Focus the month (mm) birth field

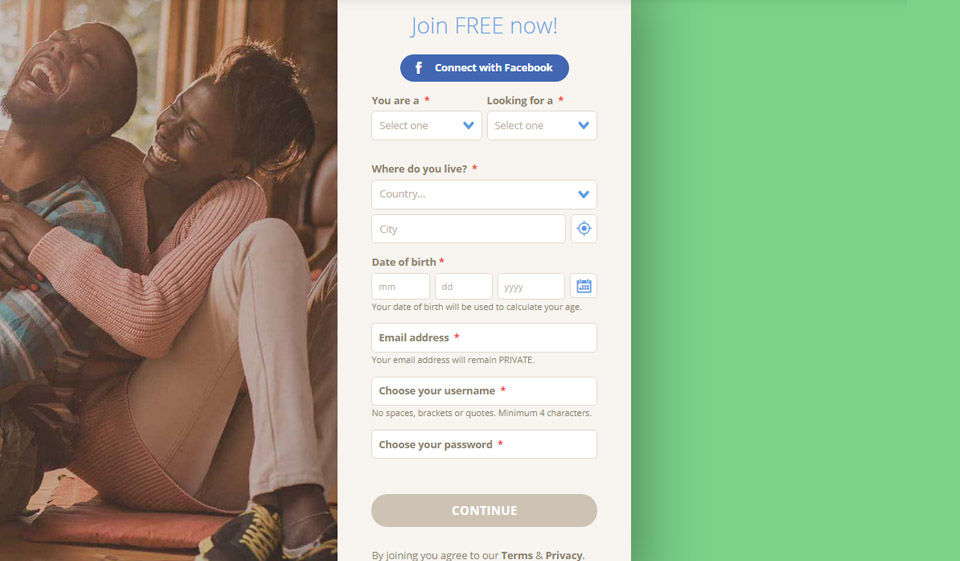coord(400,286)
